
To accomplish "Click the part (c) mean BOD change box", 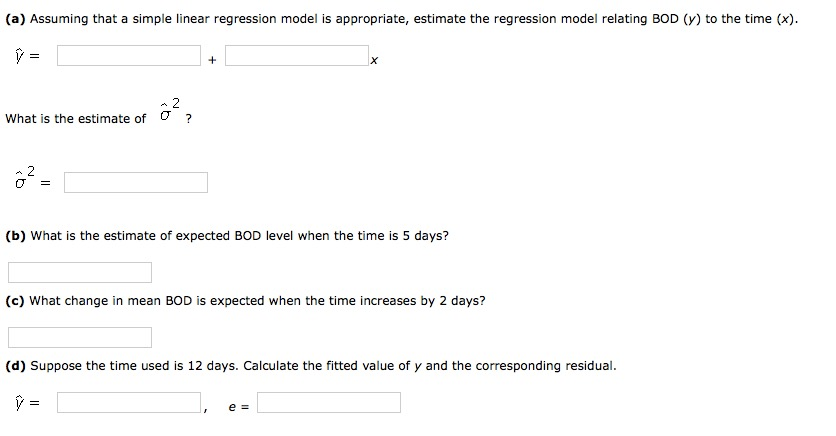I will [x=80, y=337].
